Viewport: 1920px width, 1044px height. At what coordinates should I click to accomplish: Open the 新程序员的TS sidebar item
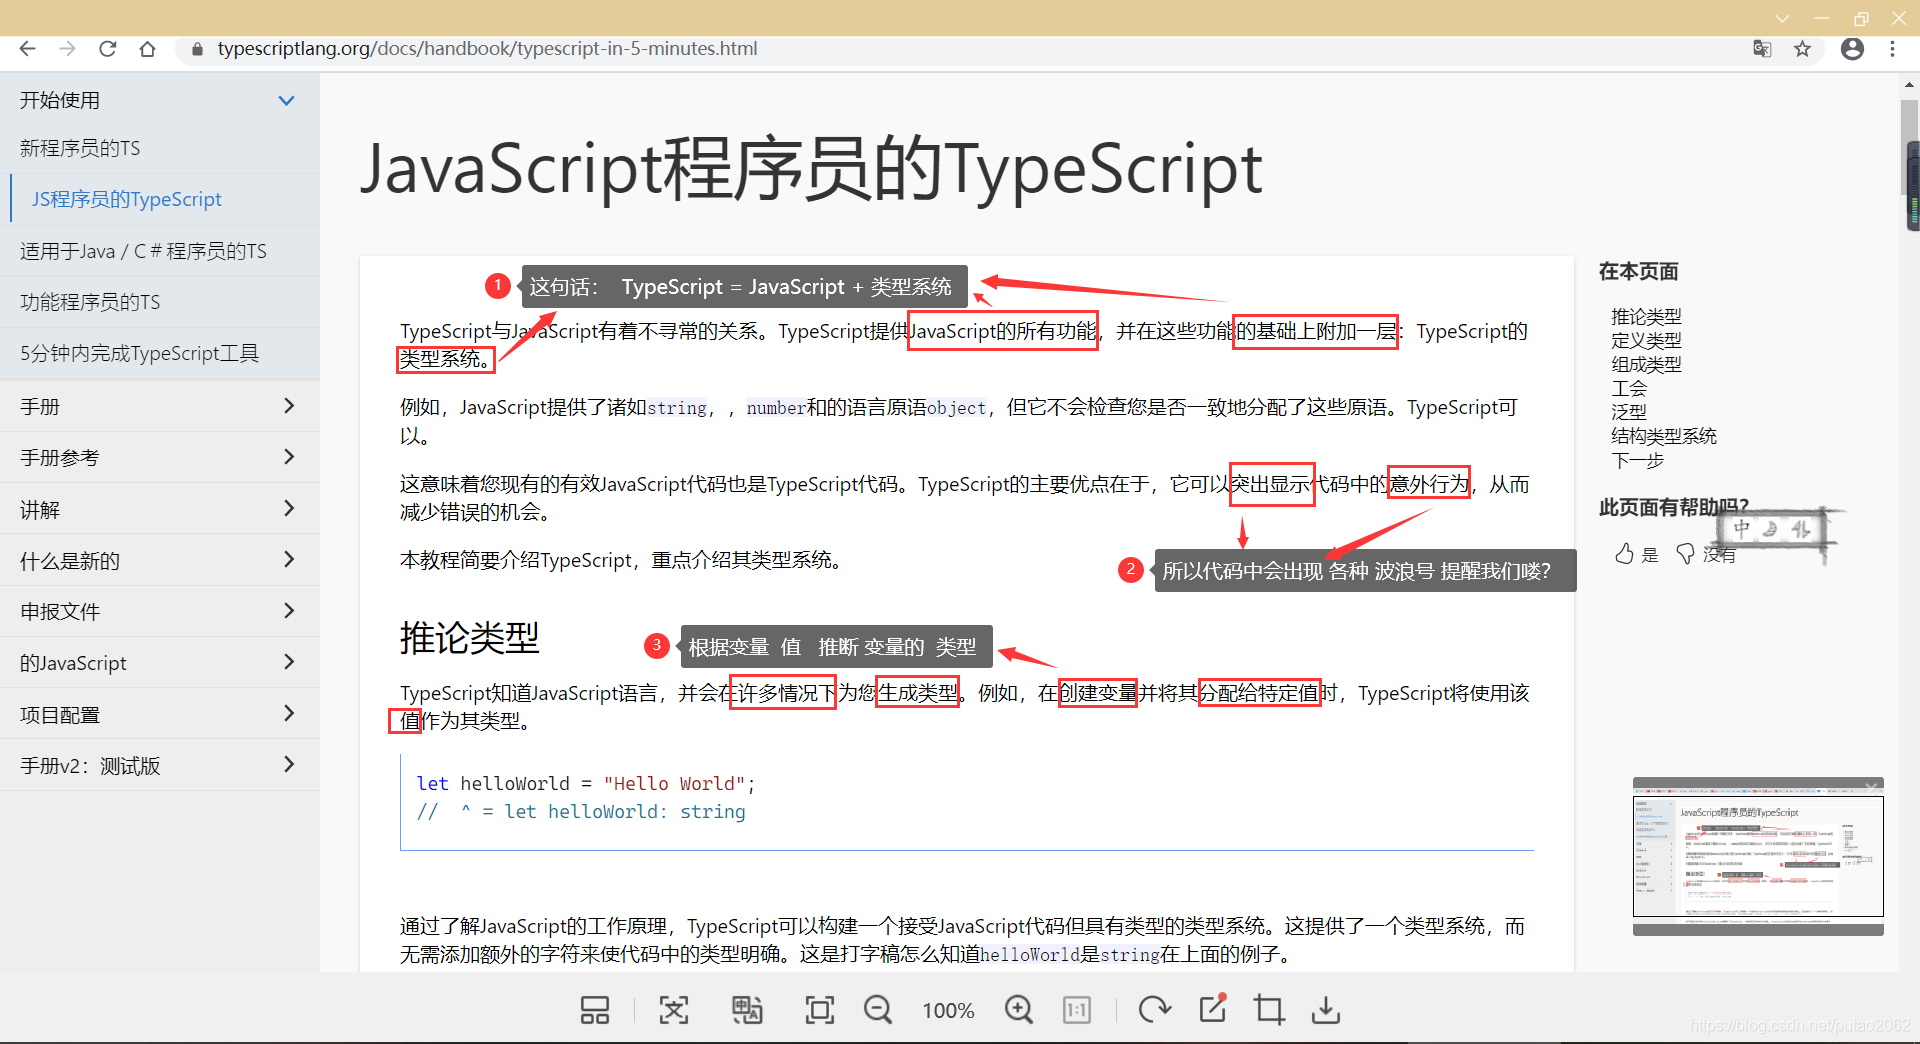click(x=160, y=148)
